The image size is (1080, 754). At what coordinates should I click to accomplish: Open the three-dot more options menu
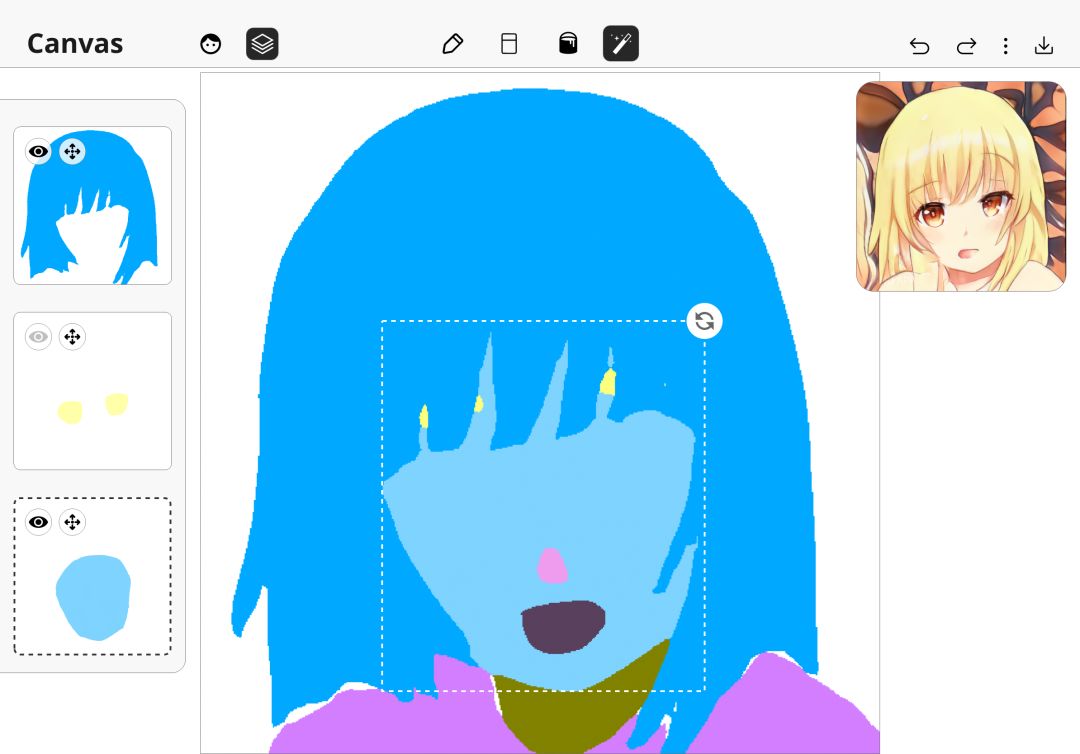click(1005, 46)
